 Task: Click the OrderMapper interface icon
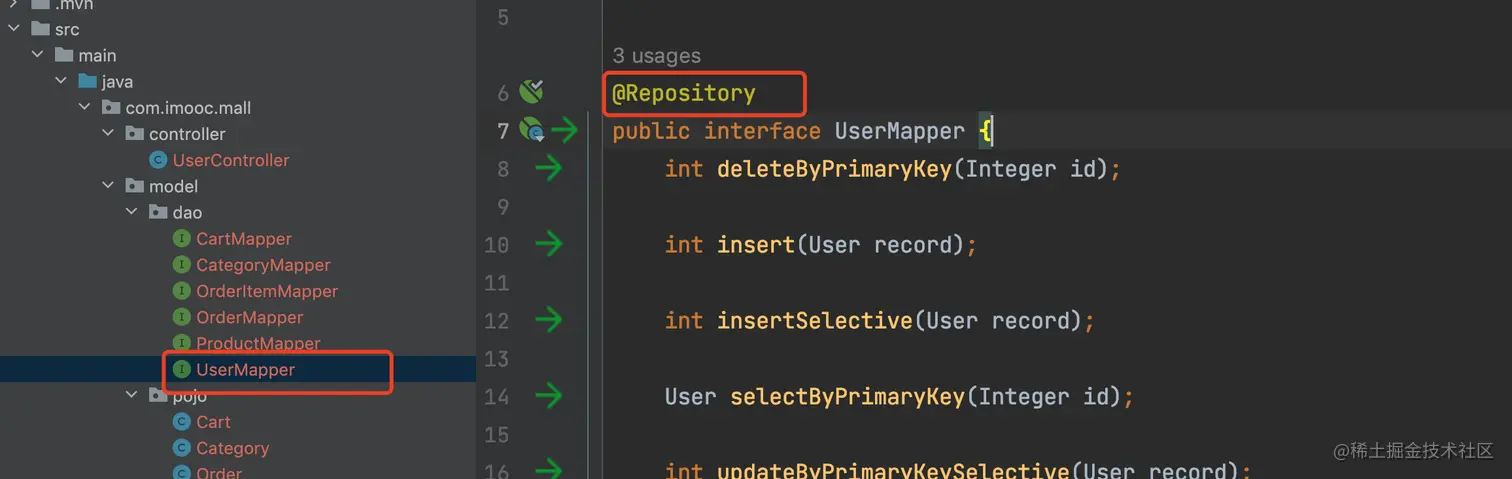point(181,317)
